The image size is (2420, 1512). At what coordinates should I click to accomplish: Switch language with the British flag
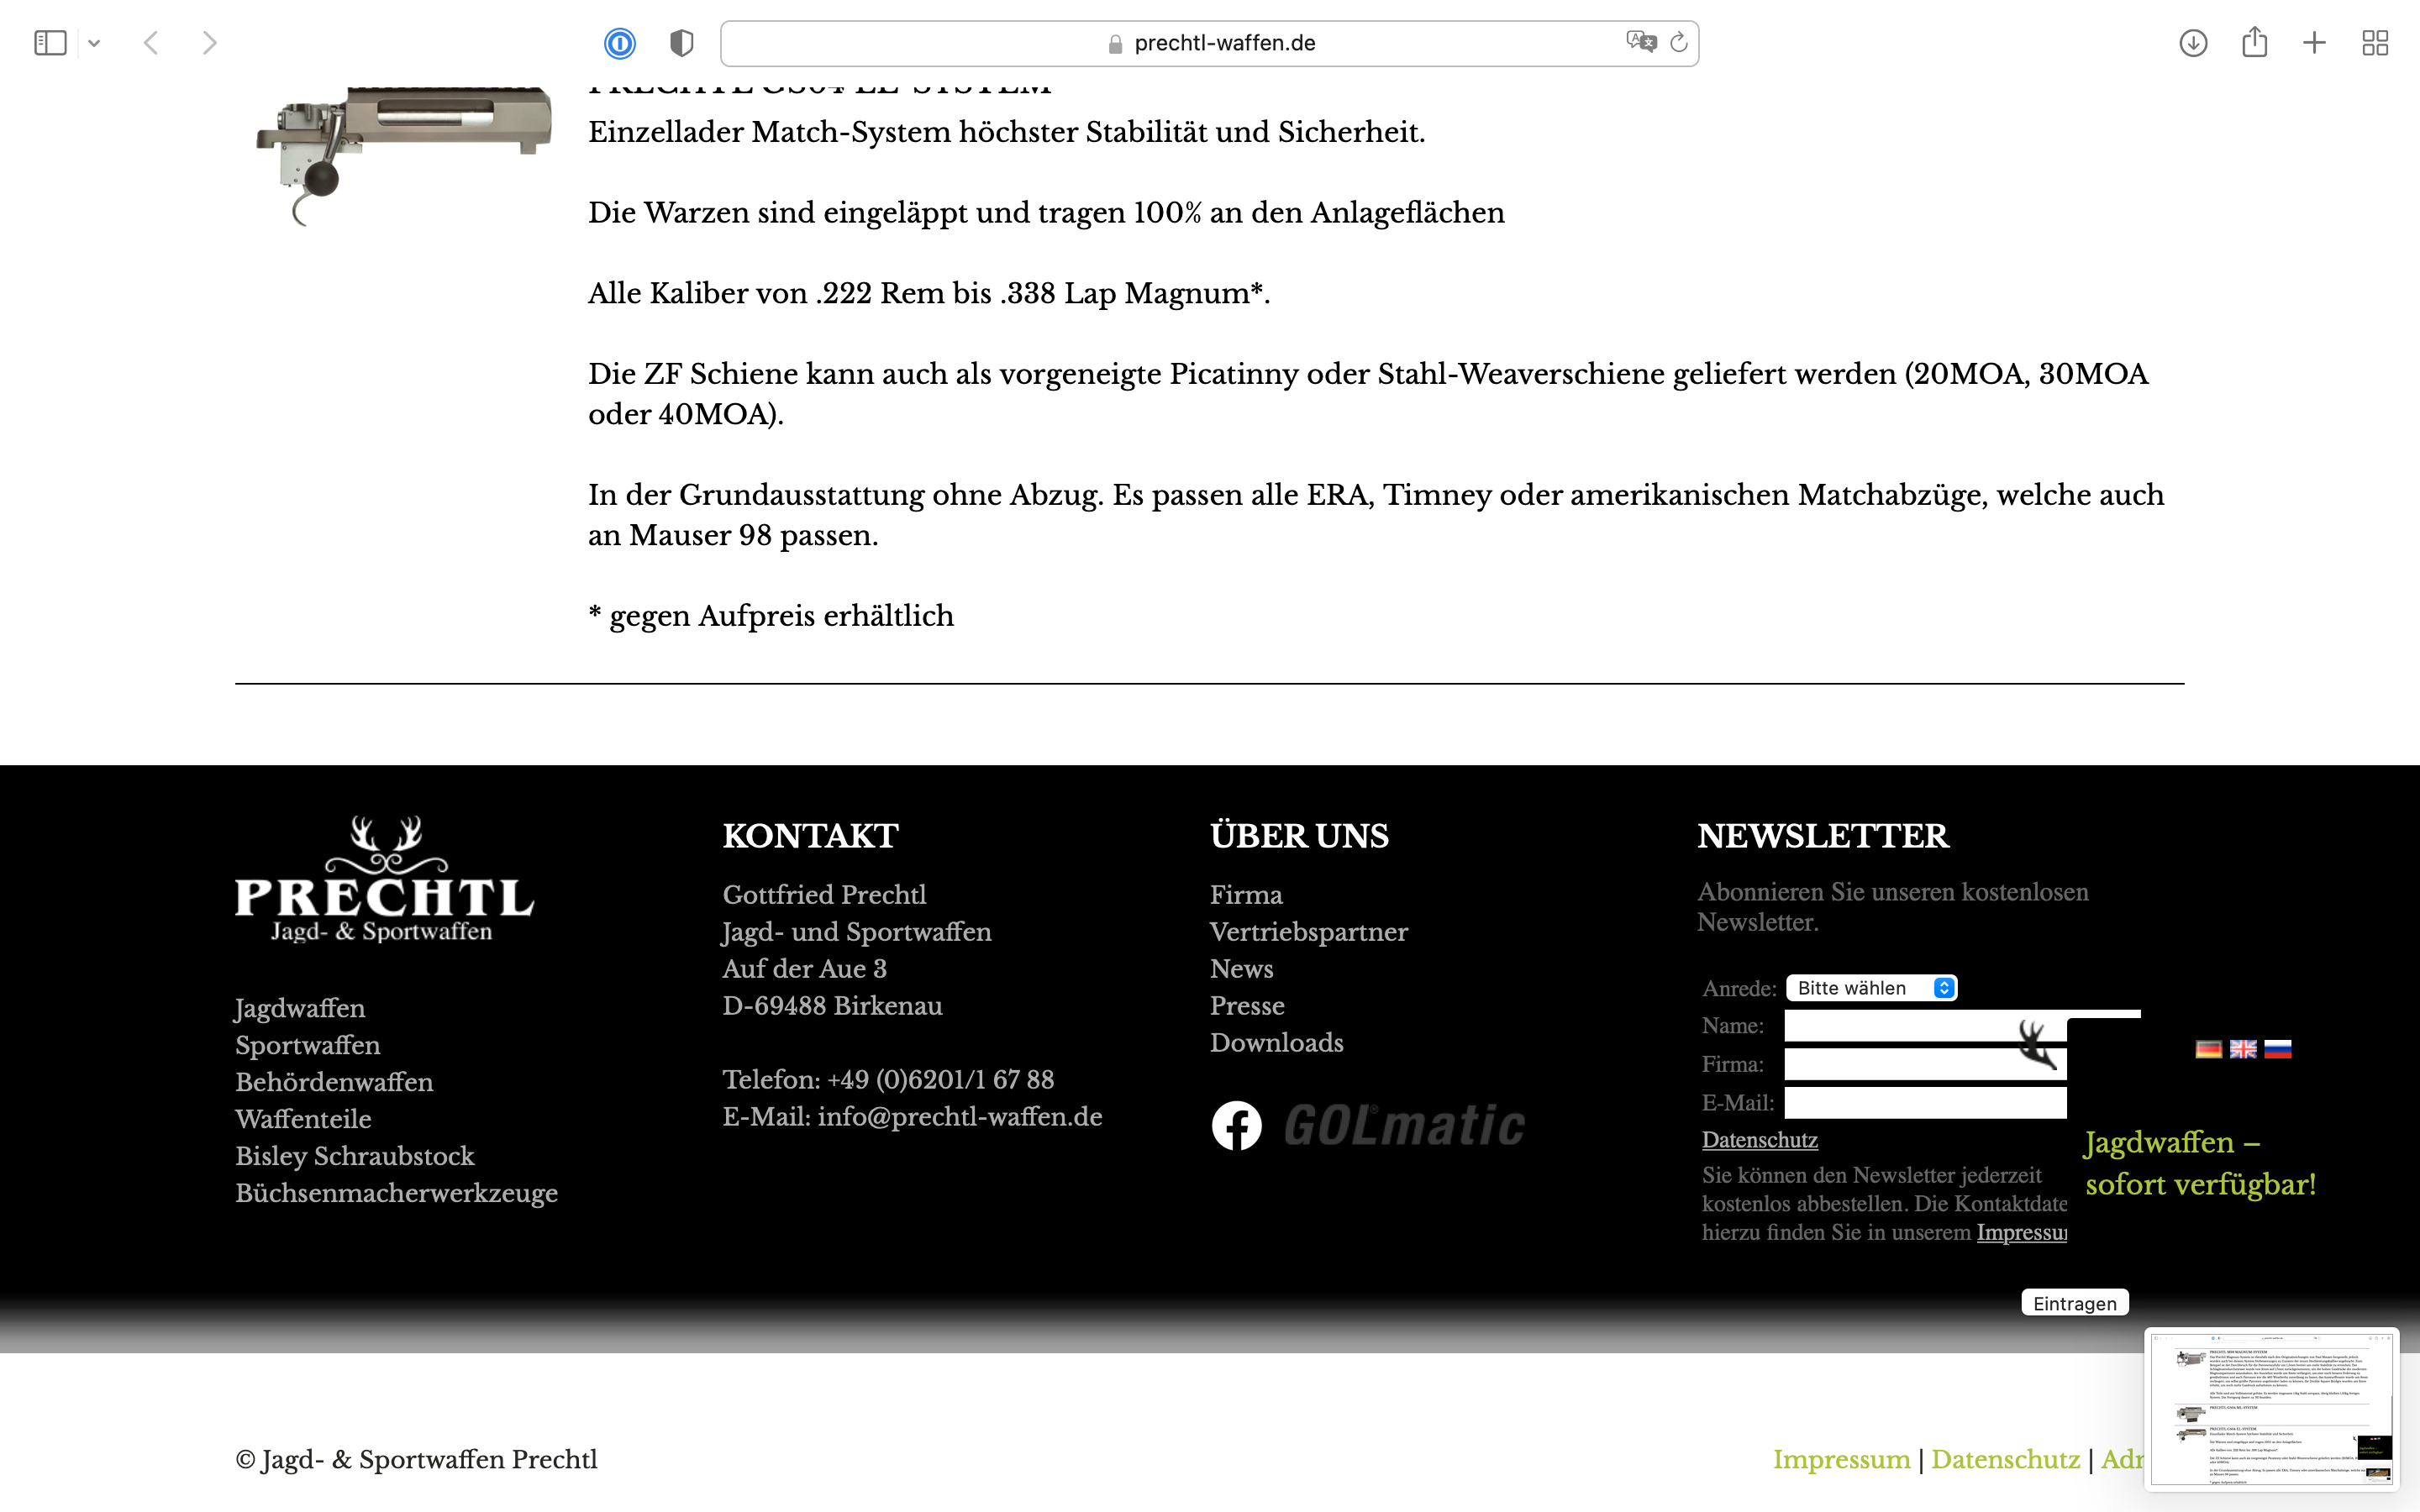pyautogui.click(x=2243, y=1049)
